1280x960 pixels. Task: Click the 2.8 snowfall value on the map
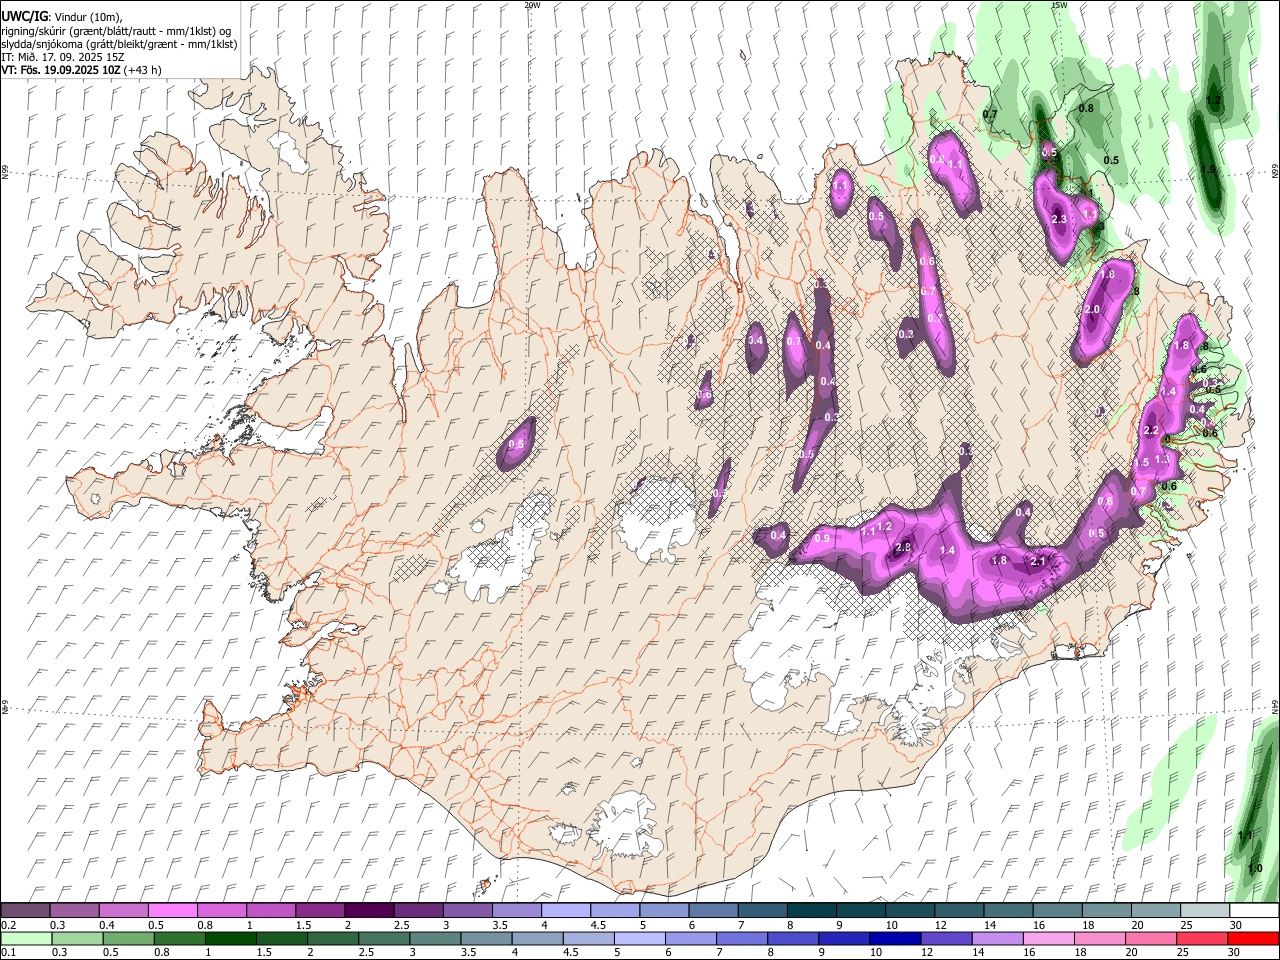click(x=903, y=547)
